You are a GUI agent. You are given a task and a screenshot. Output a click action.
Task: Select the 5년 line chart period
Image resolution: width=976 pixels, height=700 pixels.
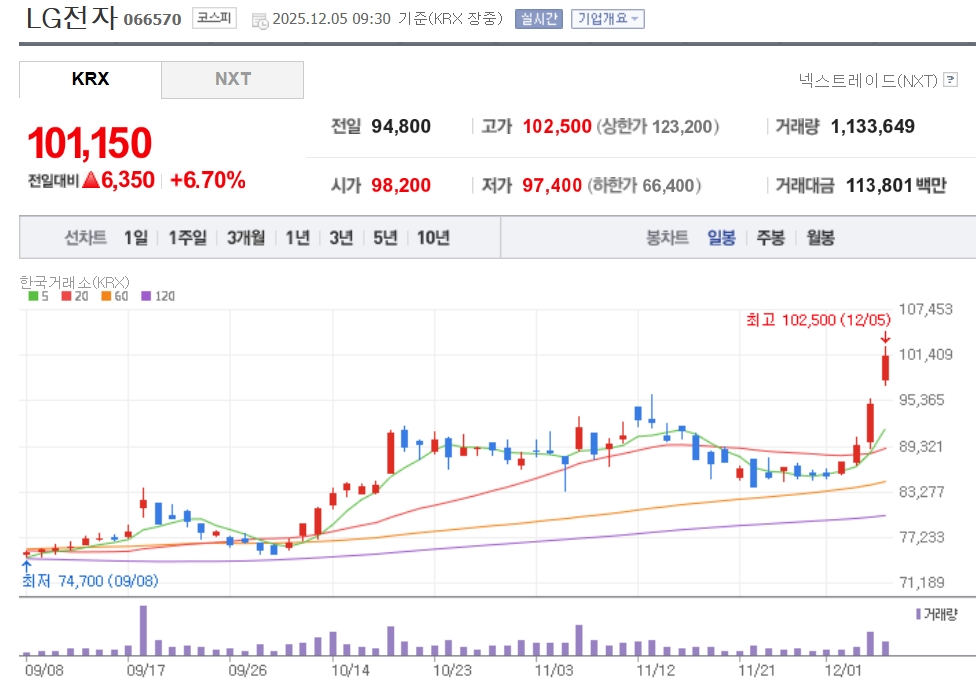pyautogui.click(x=385, y=238)
